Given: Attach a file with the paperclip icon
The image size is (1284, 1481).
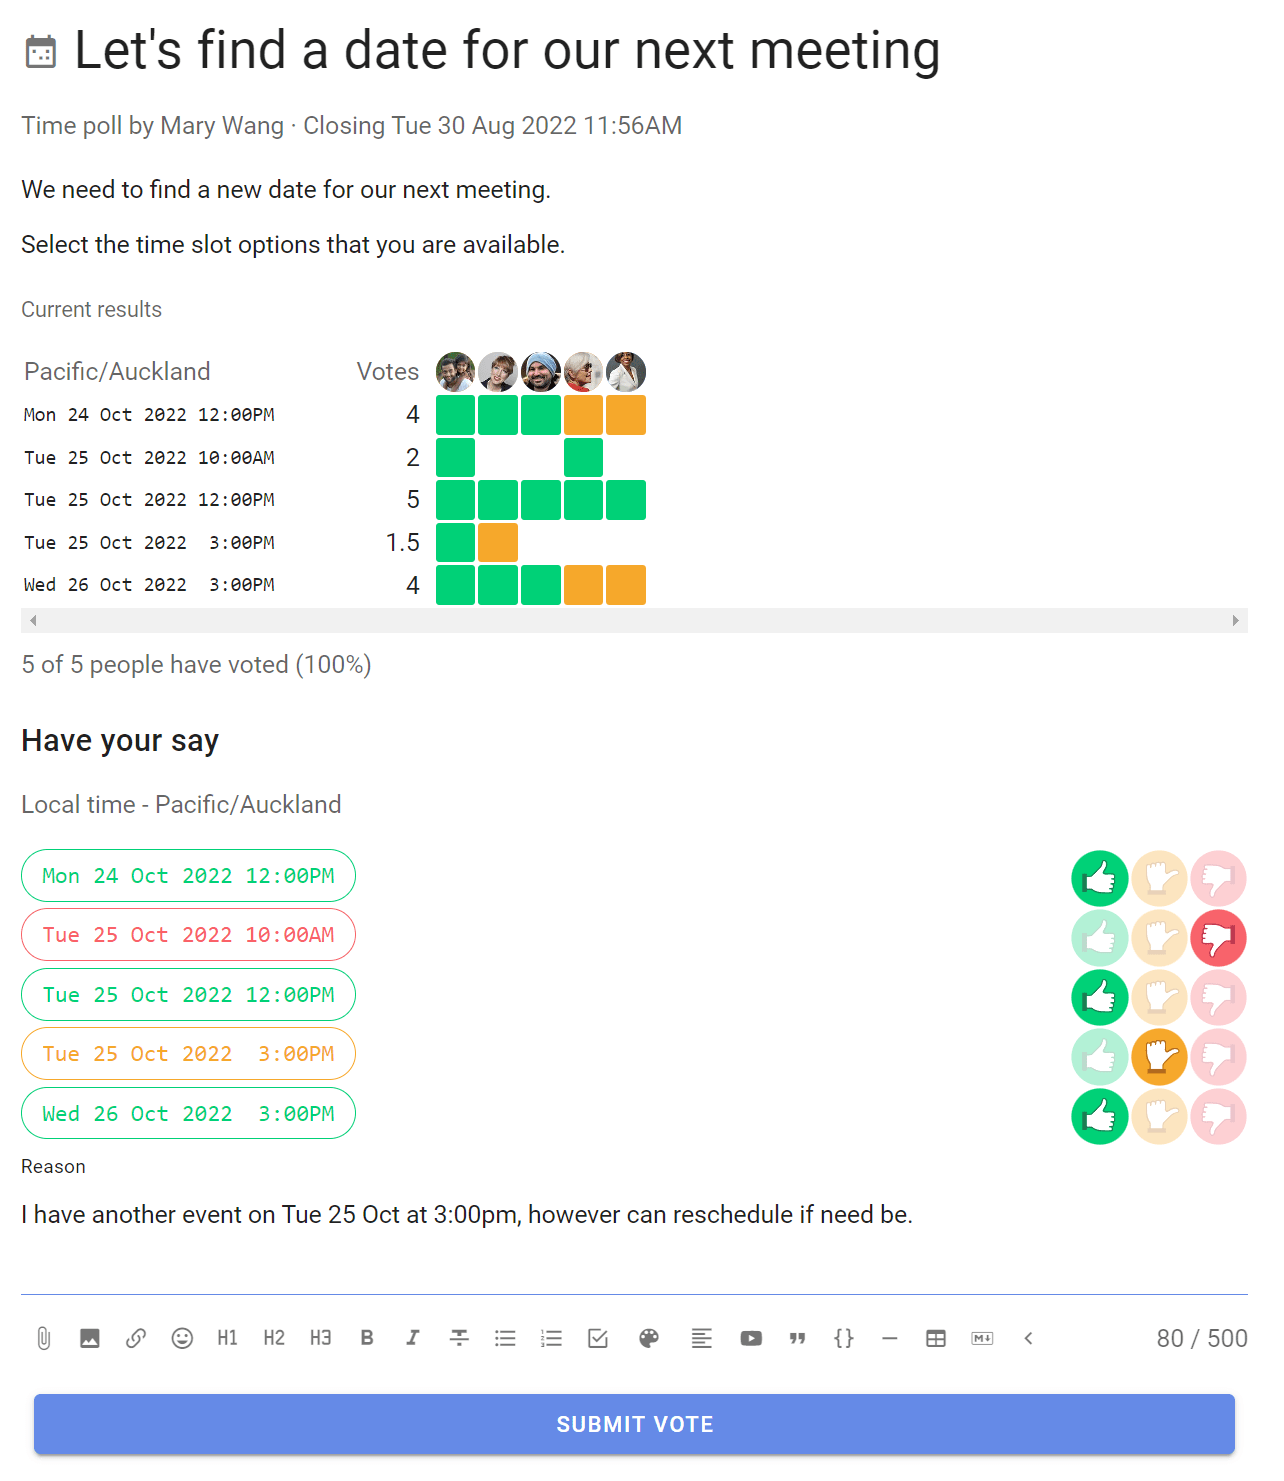Looking at the screenshot, I should click(x=44, y=1338).
